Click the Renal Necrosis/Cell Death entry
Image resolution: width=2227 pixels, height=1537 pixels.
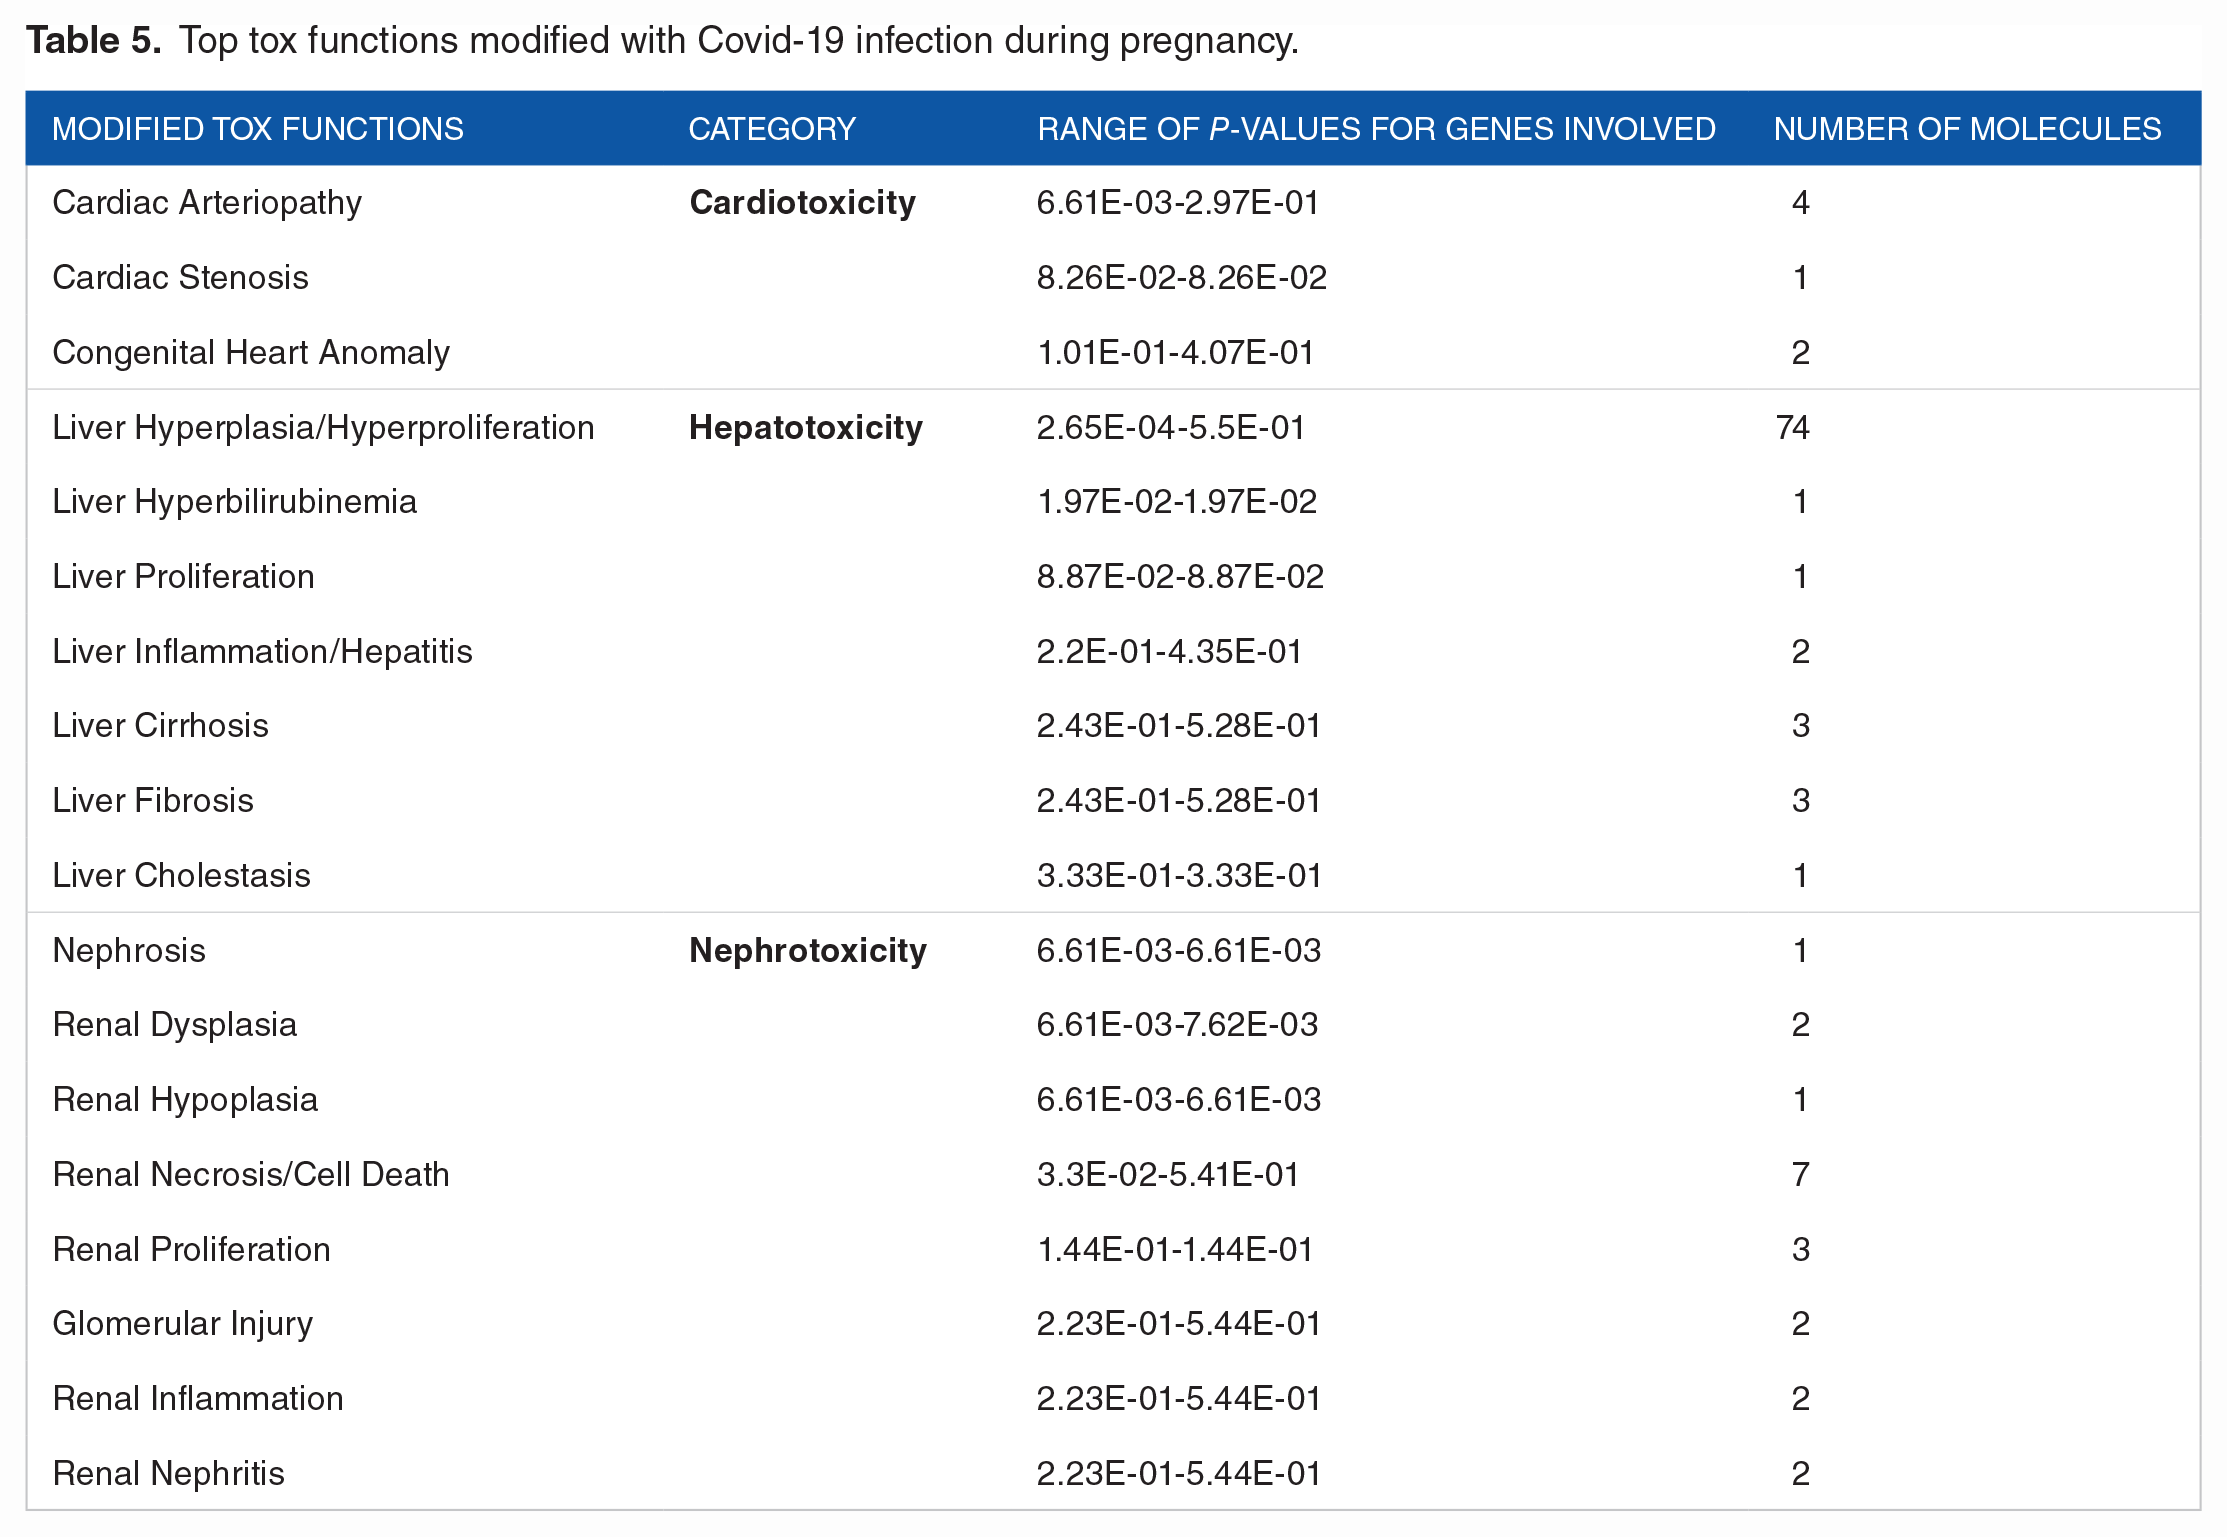click(x=251, y=1175)
